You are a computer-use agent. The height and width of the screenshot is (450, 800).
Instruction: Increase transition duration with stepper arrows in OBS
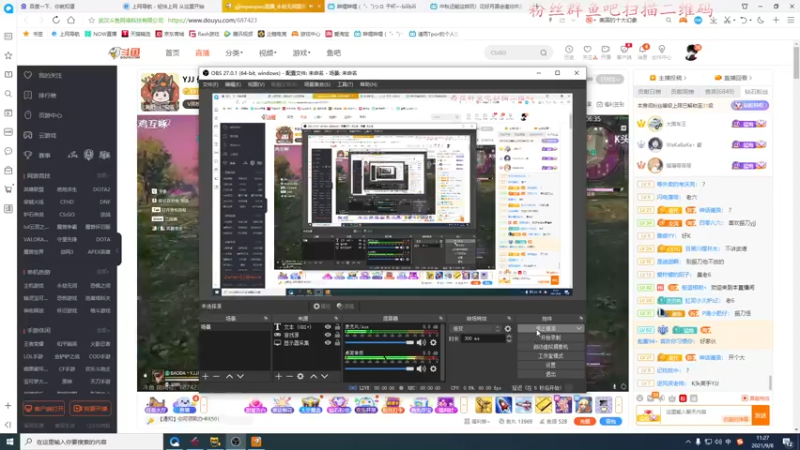[509, 337]
